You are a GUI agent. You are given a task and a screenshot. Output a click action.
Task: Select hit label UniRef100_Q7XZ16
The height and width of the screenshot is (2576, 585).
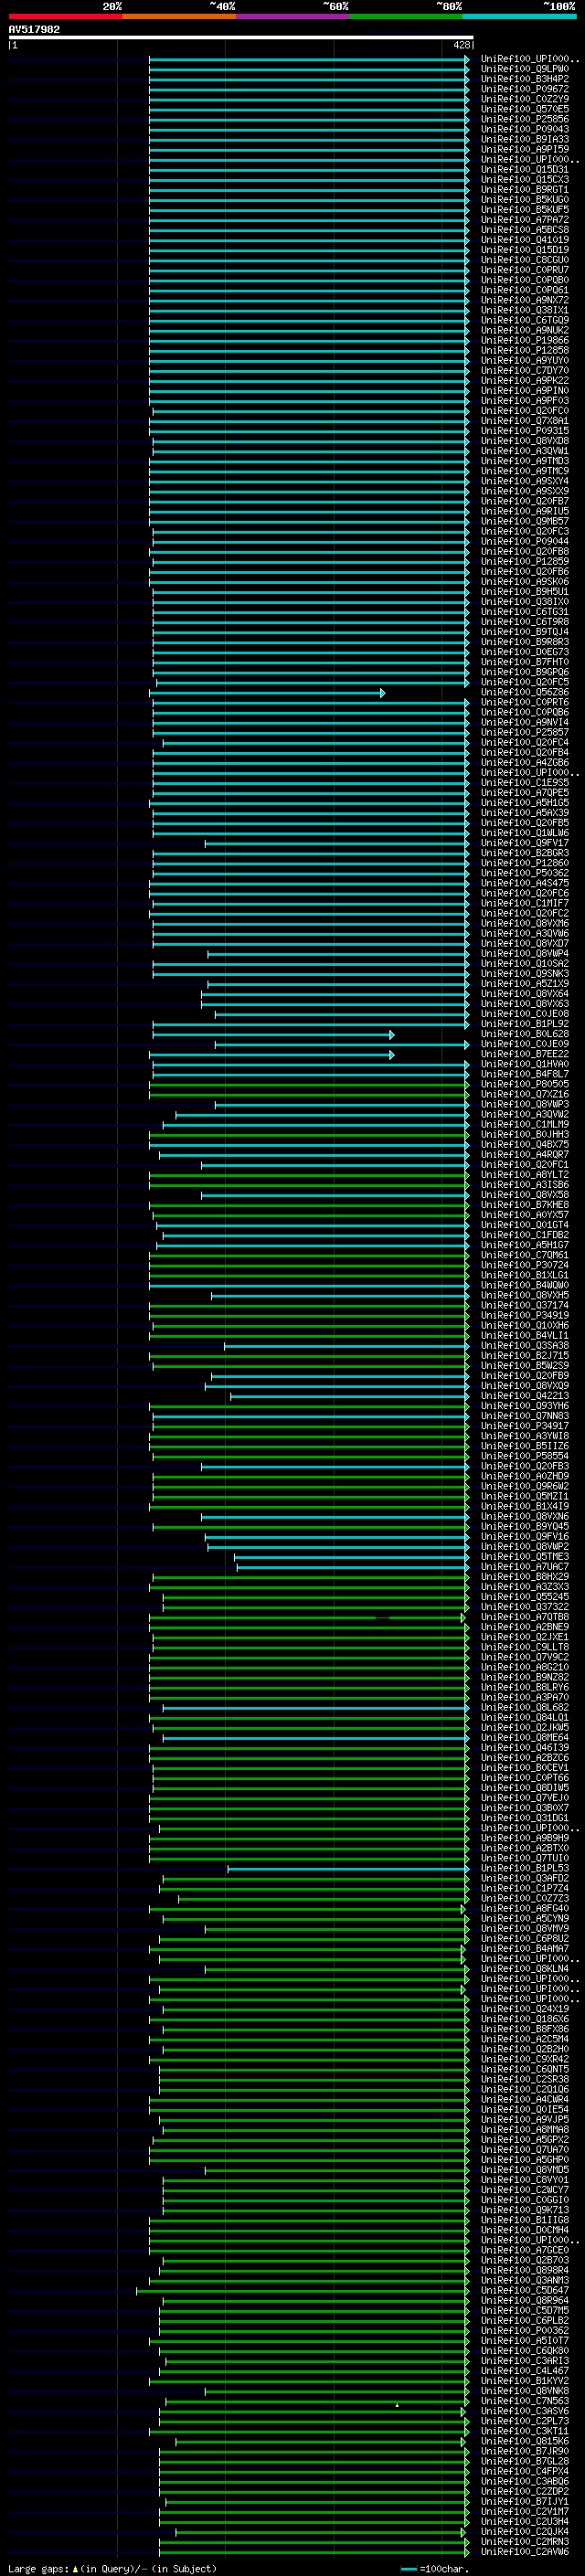pos(525,1095)
